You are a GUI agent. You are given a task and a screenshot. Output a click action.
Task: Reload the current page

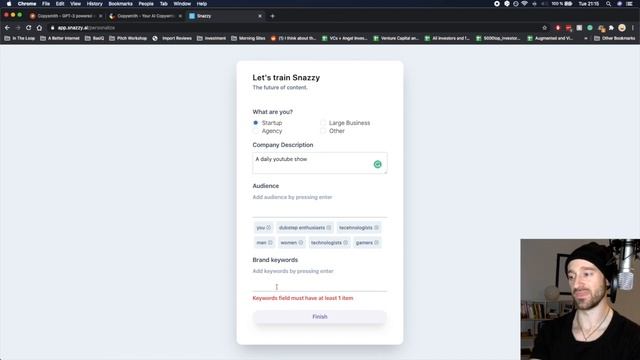(x=29, y=28)
